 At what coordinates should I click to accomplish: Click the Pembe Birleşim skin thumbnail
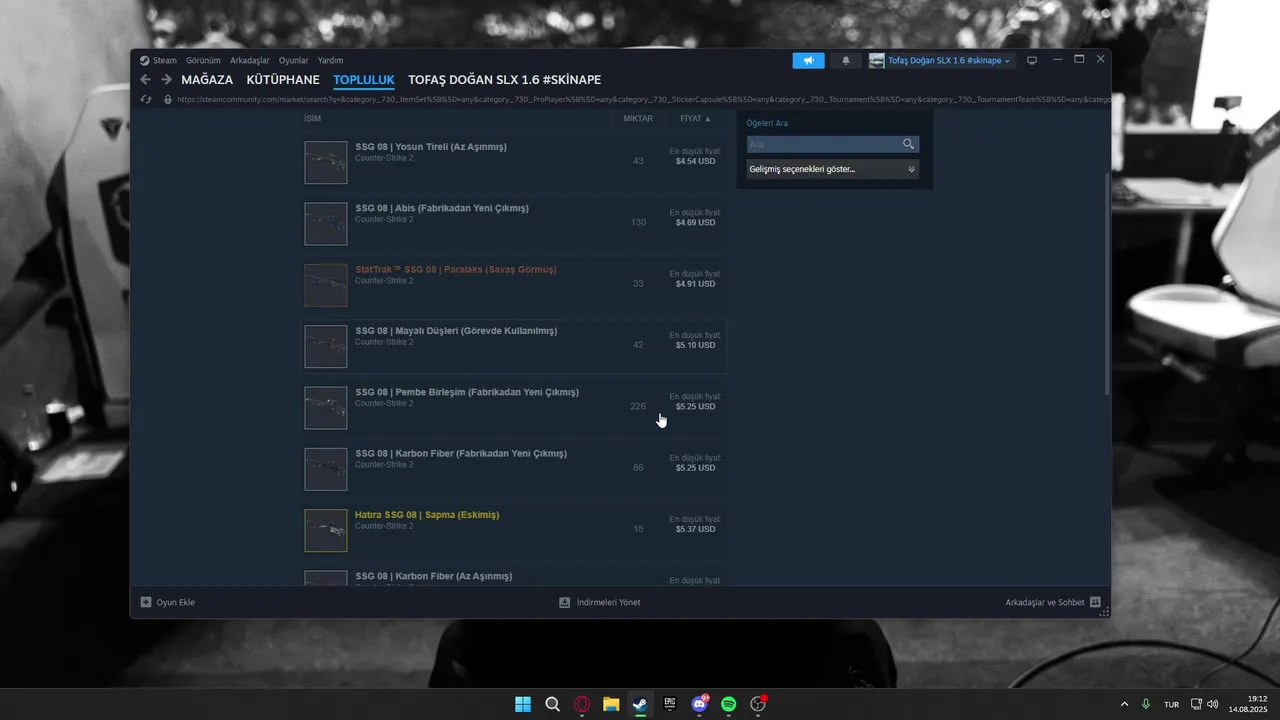pyautogui.click(x=326, y=407)
